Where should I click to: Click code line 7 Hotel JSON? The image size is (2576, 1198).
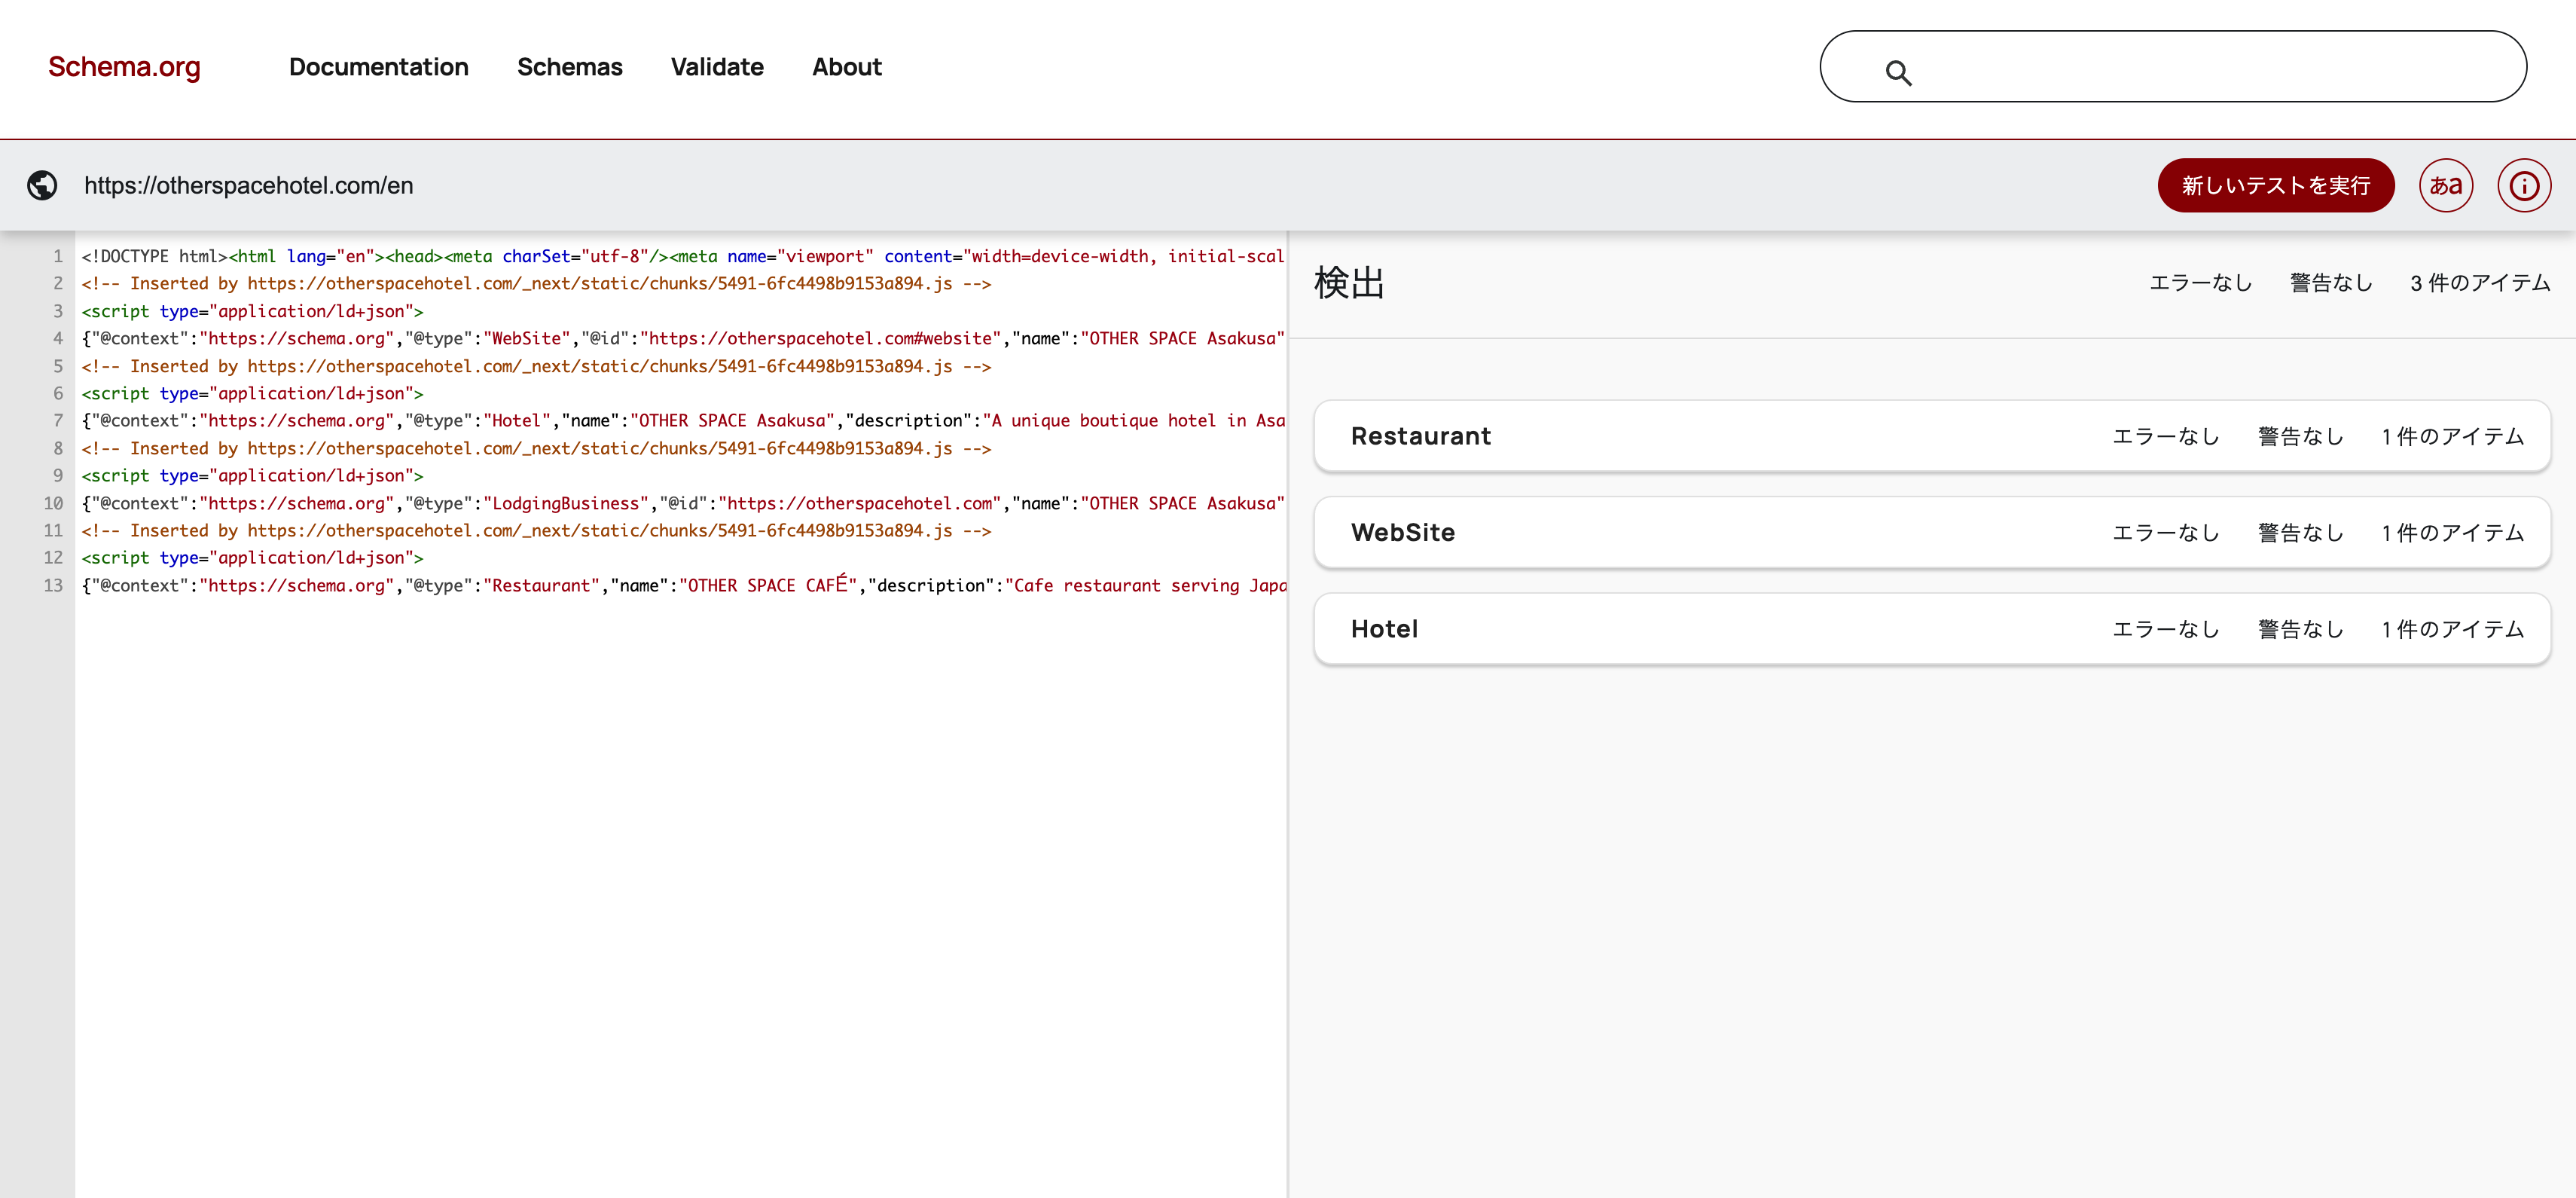682,420
